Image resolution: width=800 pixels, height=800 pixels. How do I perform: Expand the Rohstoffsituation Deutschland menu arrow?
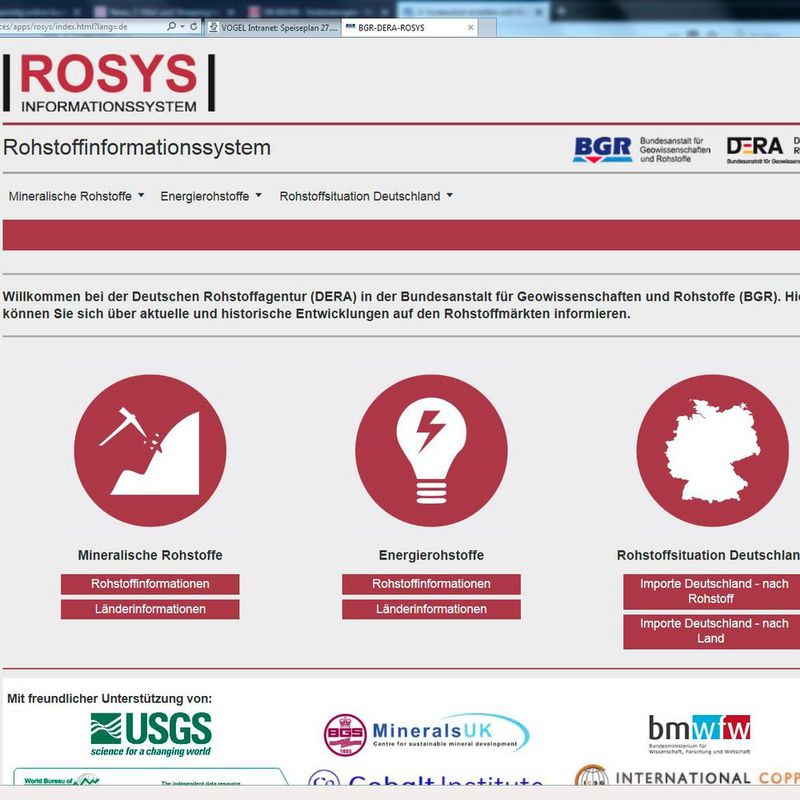click(449, 195)
